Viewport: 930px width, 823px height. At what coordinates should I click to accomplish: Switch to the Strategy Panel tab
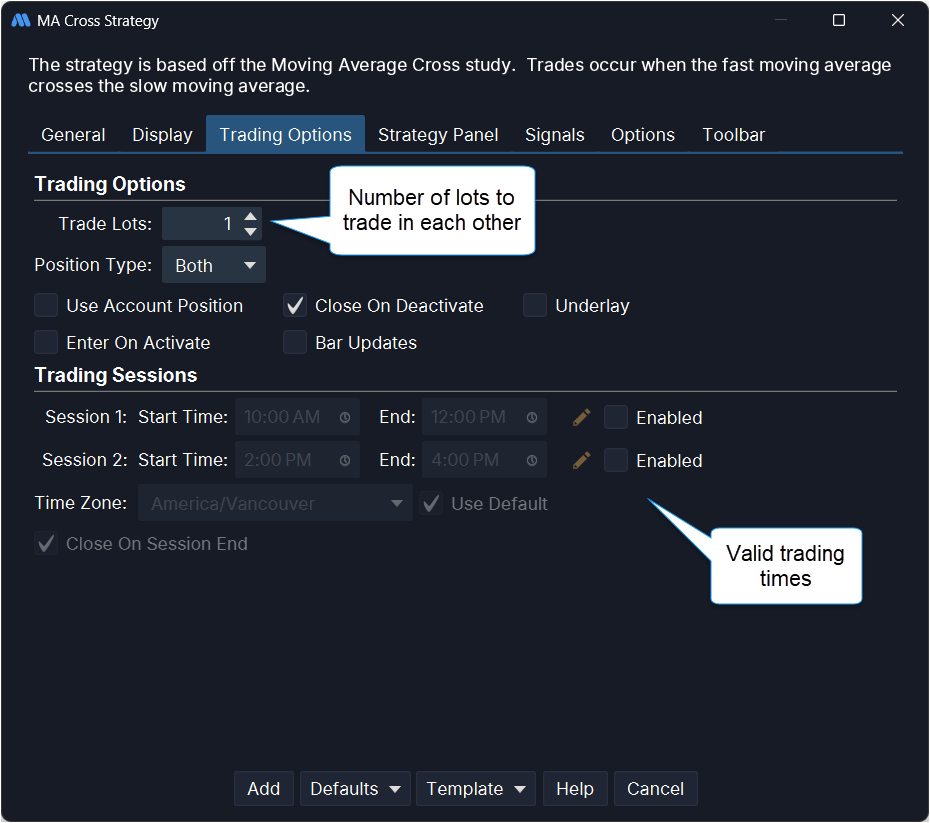click(x=438, y=135)
